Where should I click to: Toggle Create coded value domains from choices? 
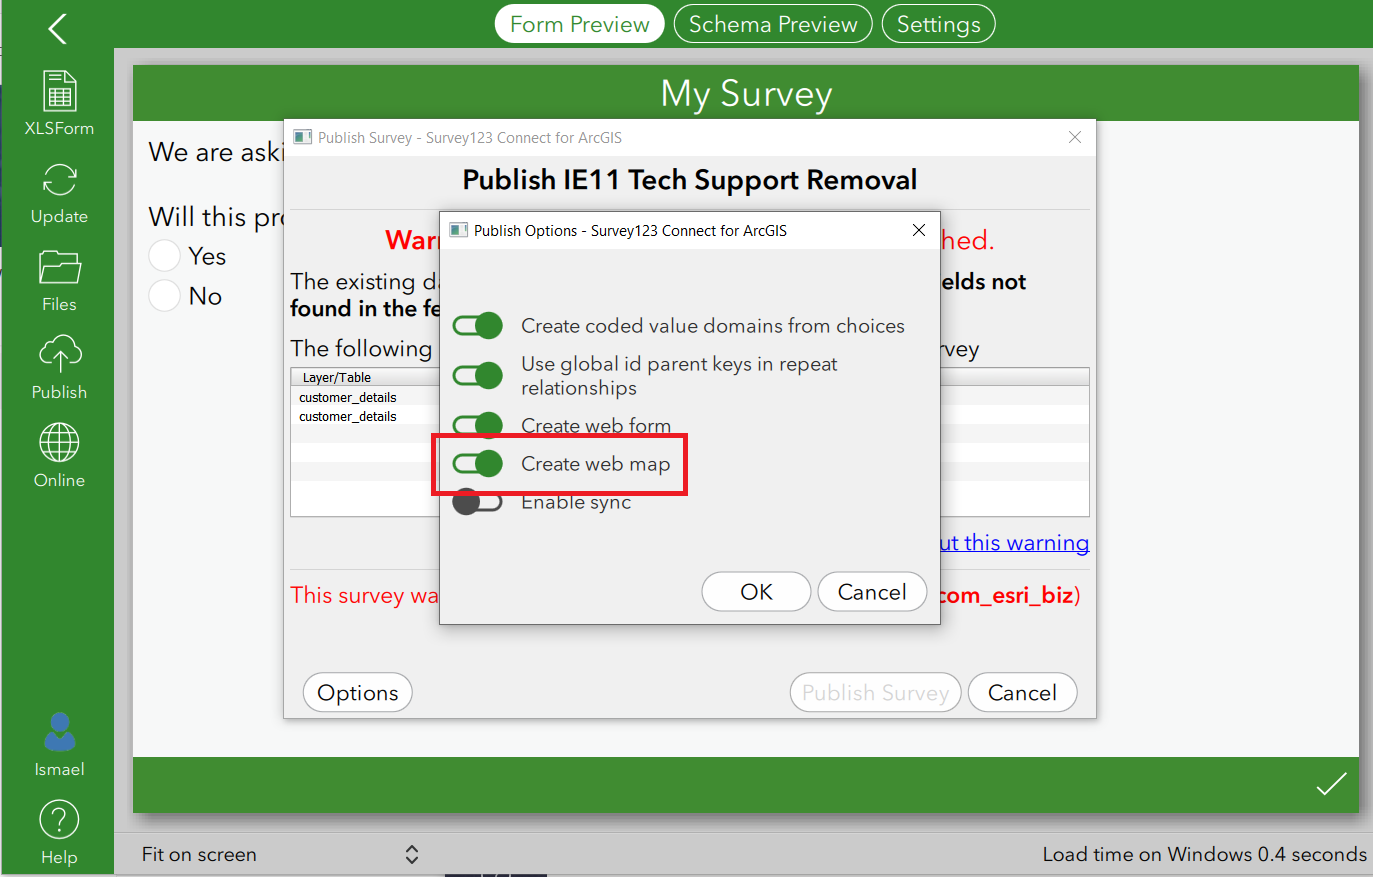coord(477,326)
